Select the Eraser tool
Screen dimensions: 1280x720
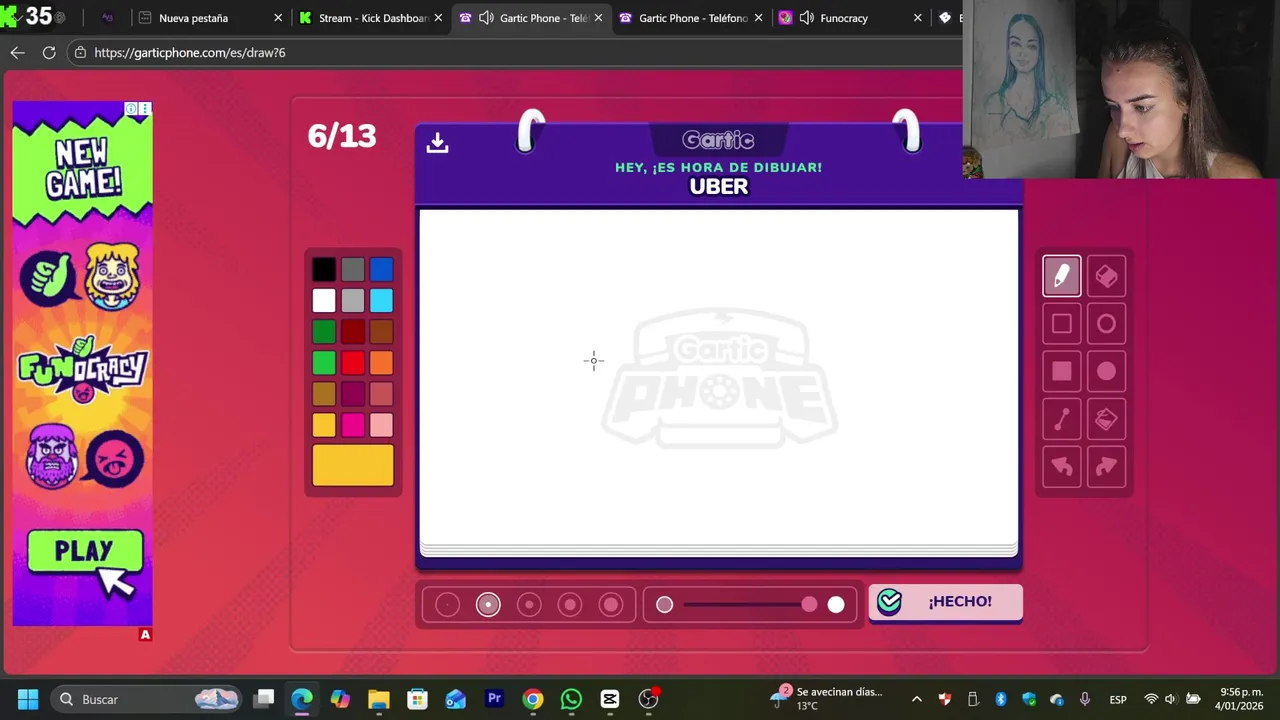click(1106, 276)
